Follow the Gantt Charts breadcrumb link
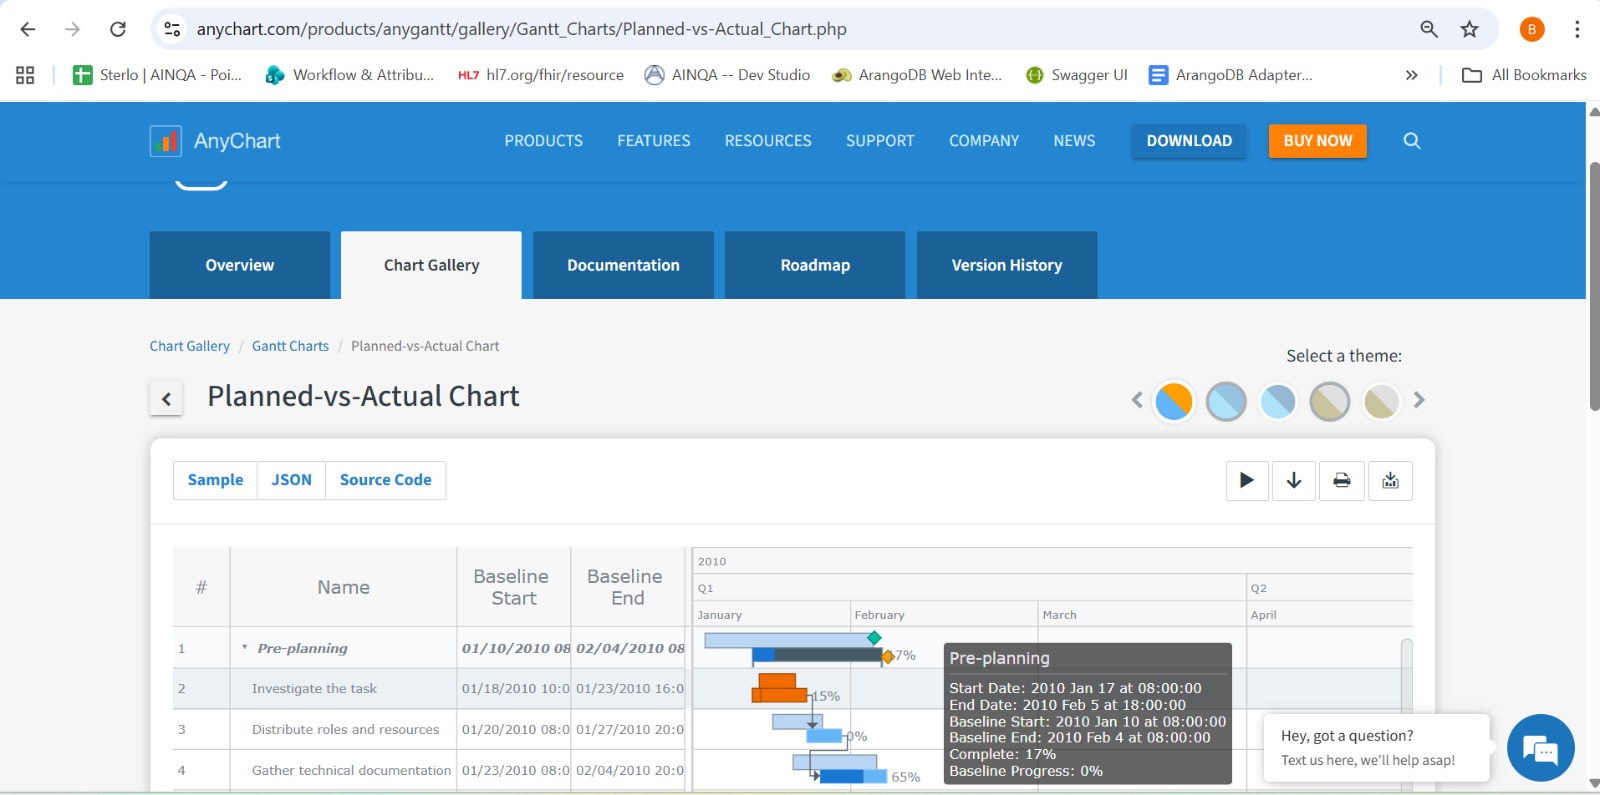 pyautogui.click(x=290, y=346)
